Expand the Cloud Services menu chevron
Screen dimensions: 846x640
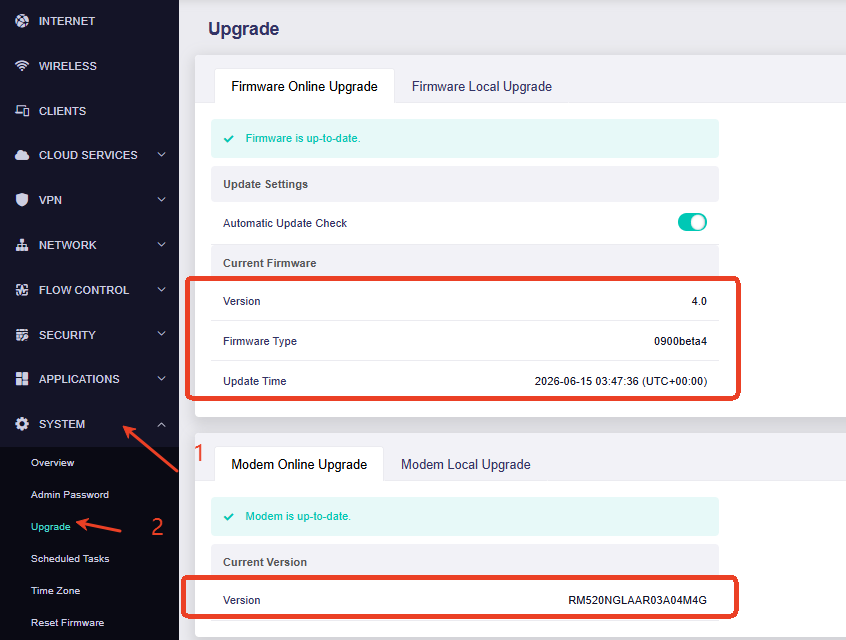(x=161, y=155)
